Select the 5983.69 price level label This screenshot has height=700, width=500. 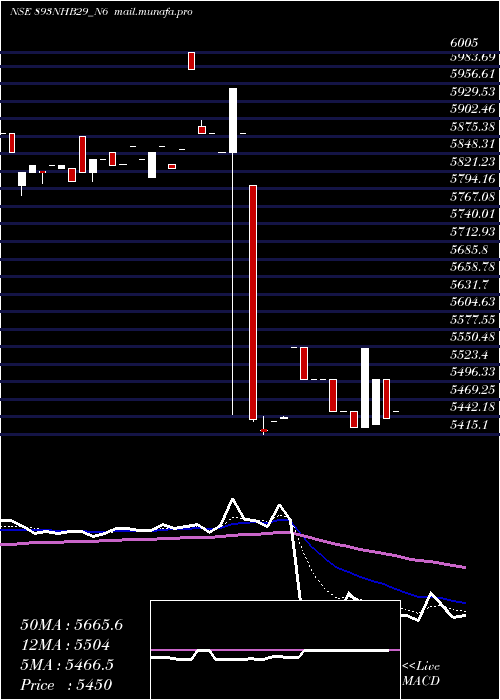click(472, 57)
